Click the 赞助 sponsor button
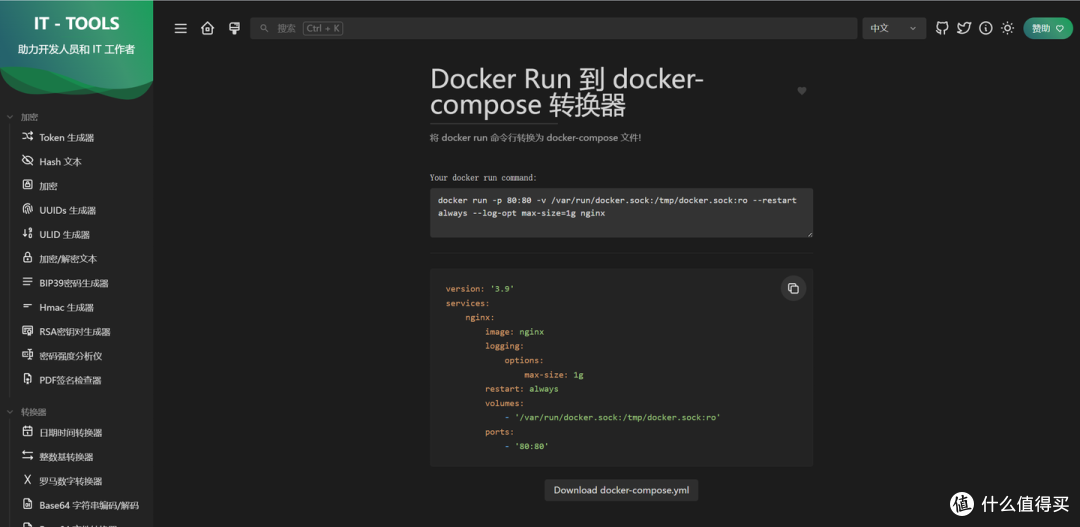This screenshot has height=527, width=1080. point(1048,28)
